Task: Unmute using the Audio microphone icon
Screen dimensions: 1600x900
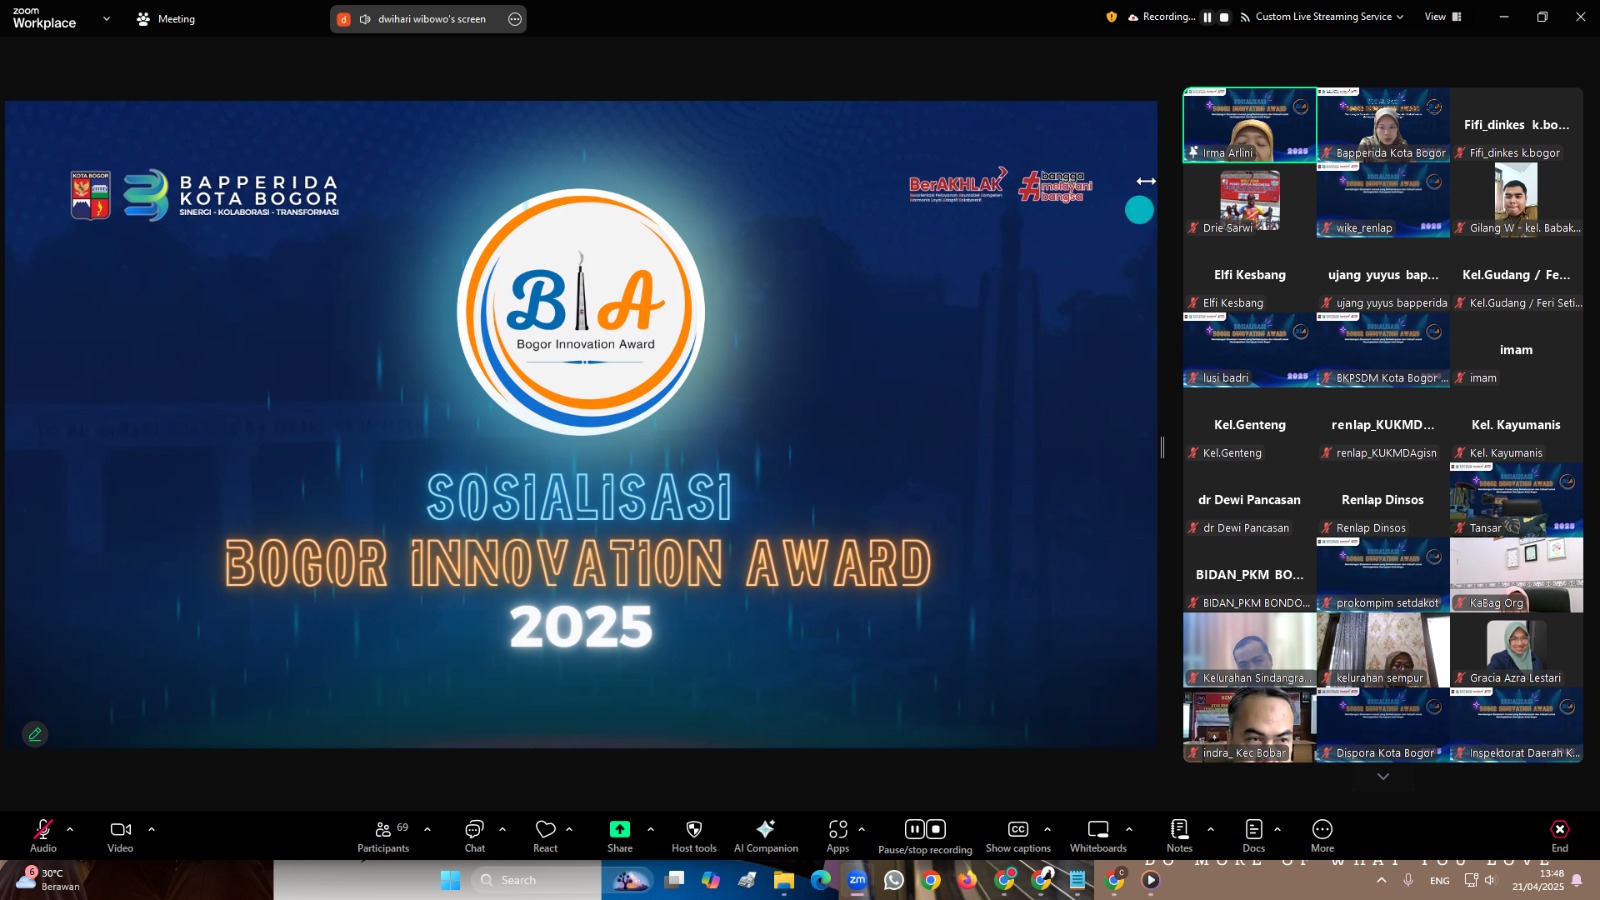Action: 43,829
